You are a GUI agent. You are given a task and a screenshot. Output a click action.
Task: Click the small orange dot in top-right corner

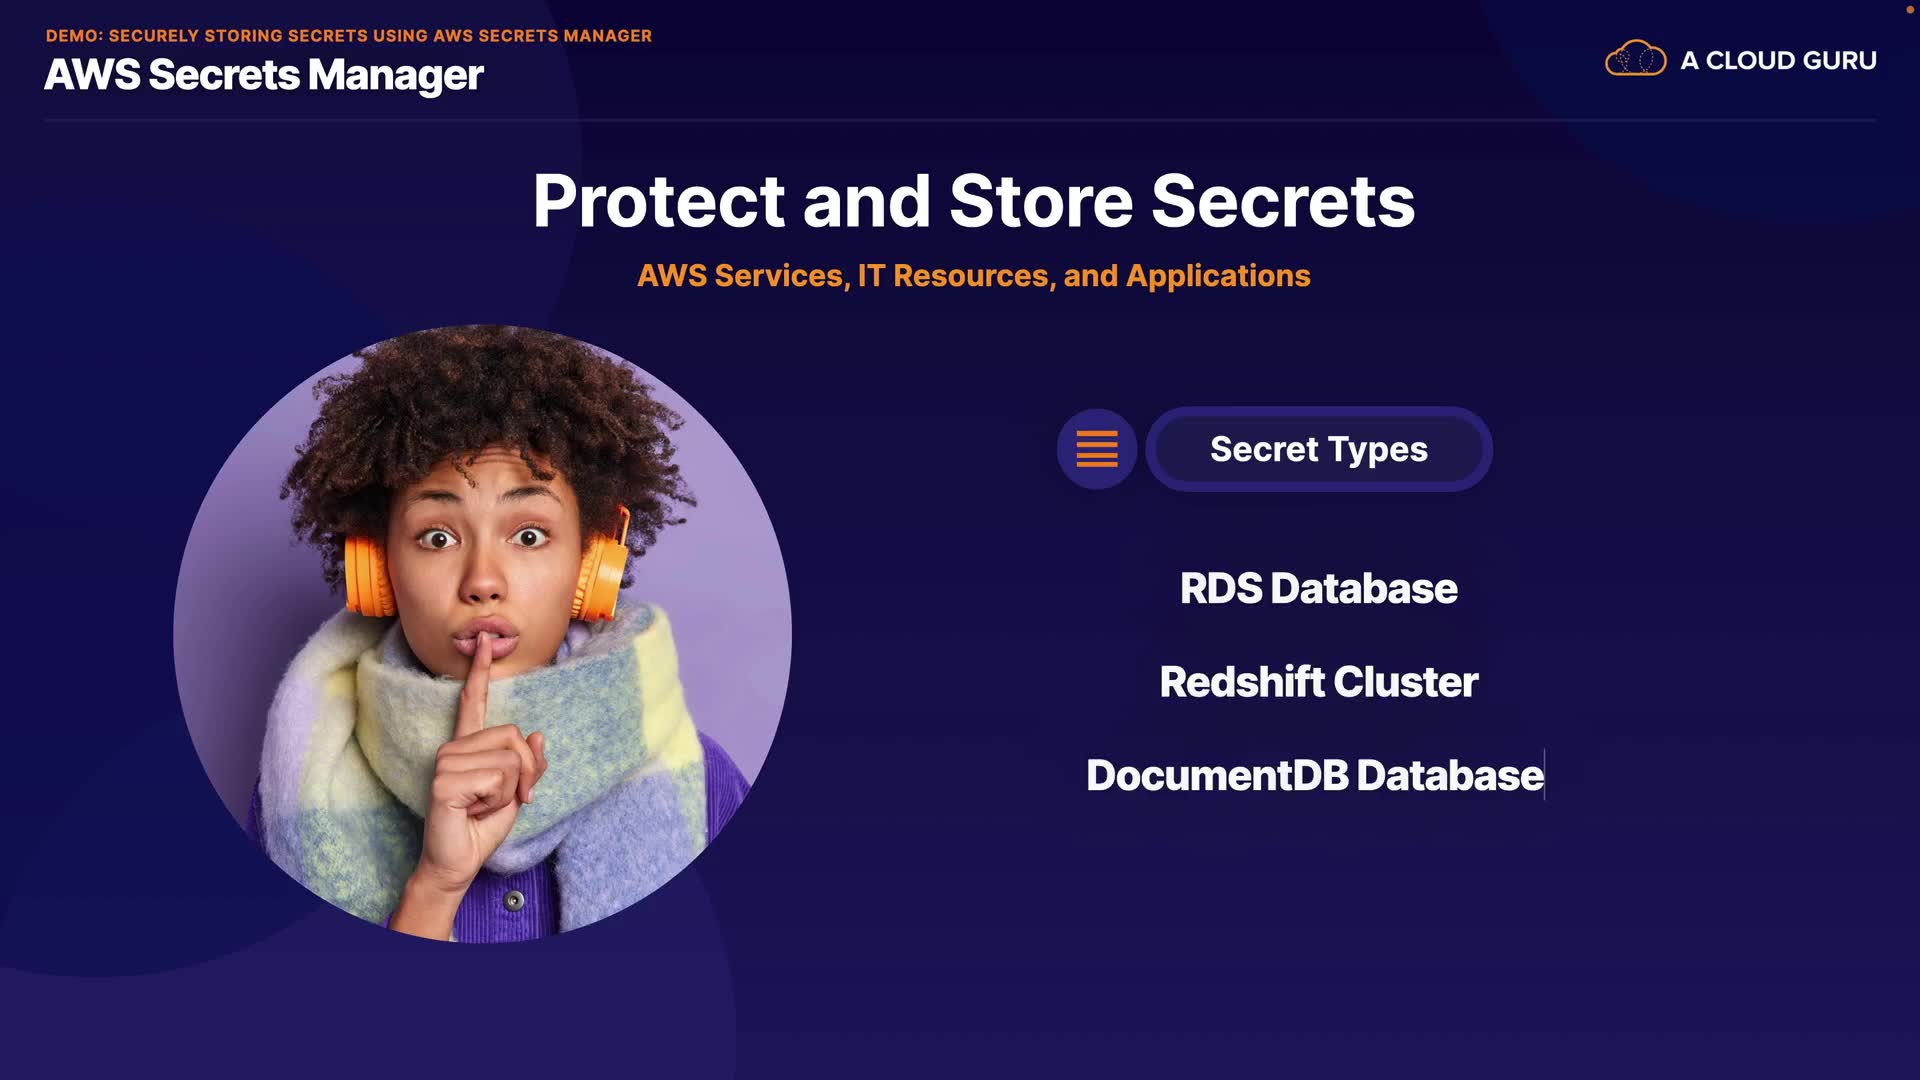[1909, 9]
